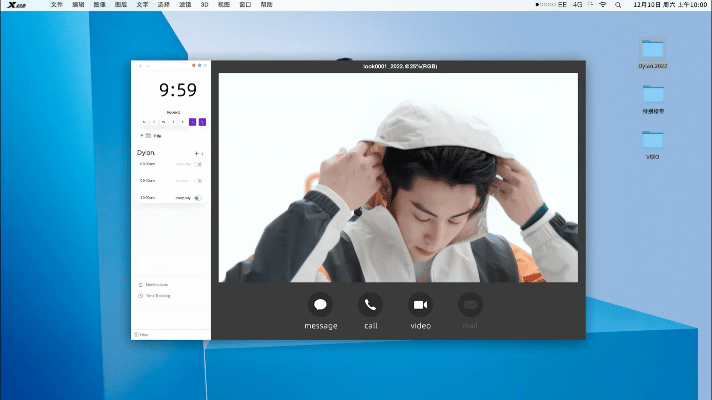Click the File folder icon in alarm panel
This screenshot has height=400, width=712.
pyautogui.click(x=148, y=135)
